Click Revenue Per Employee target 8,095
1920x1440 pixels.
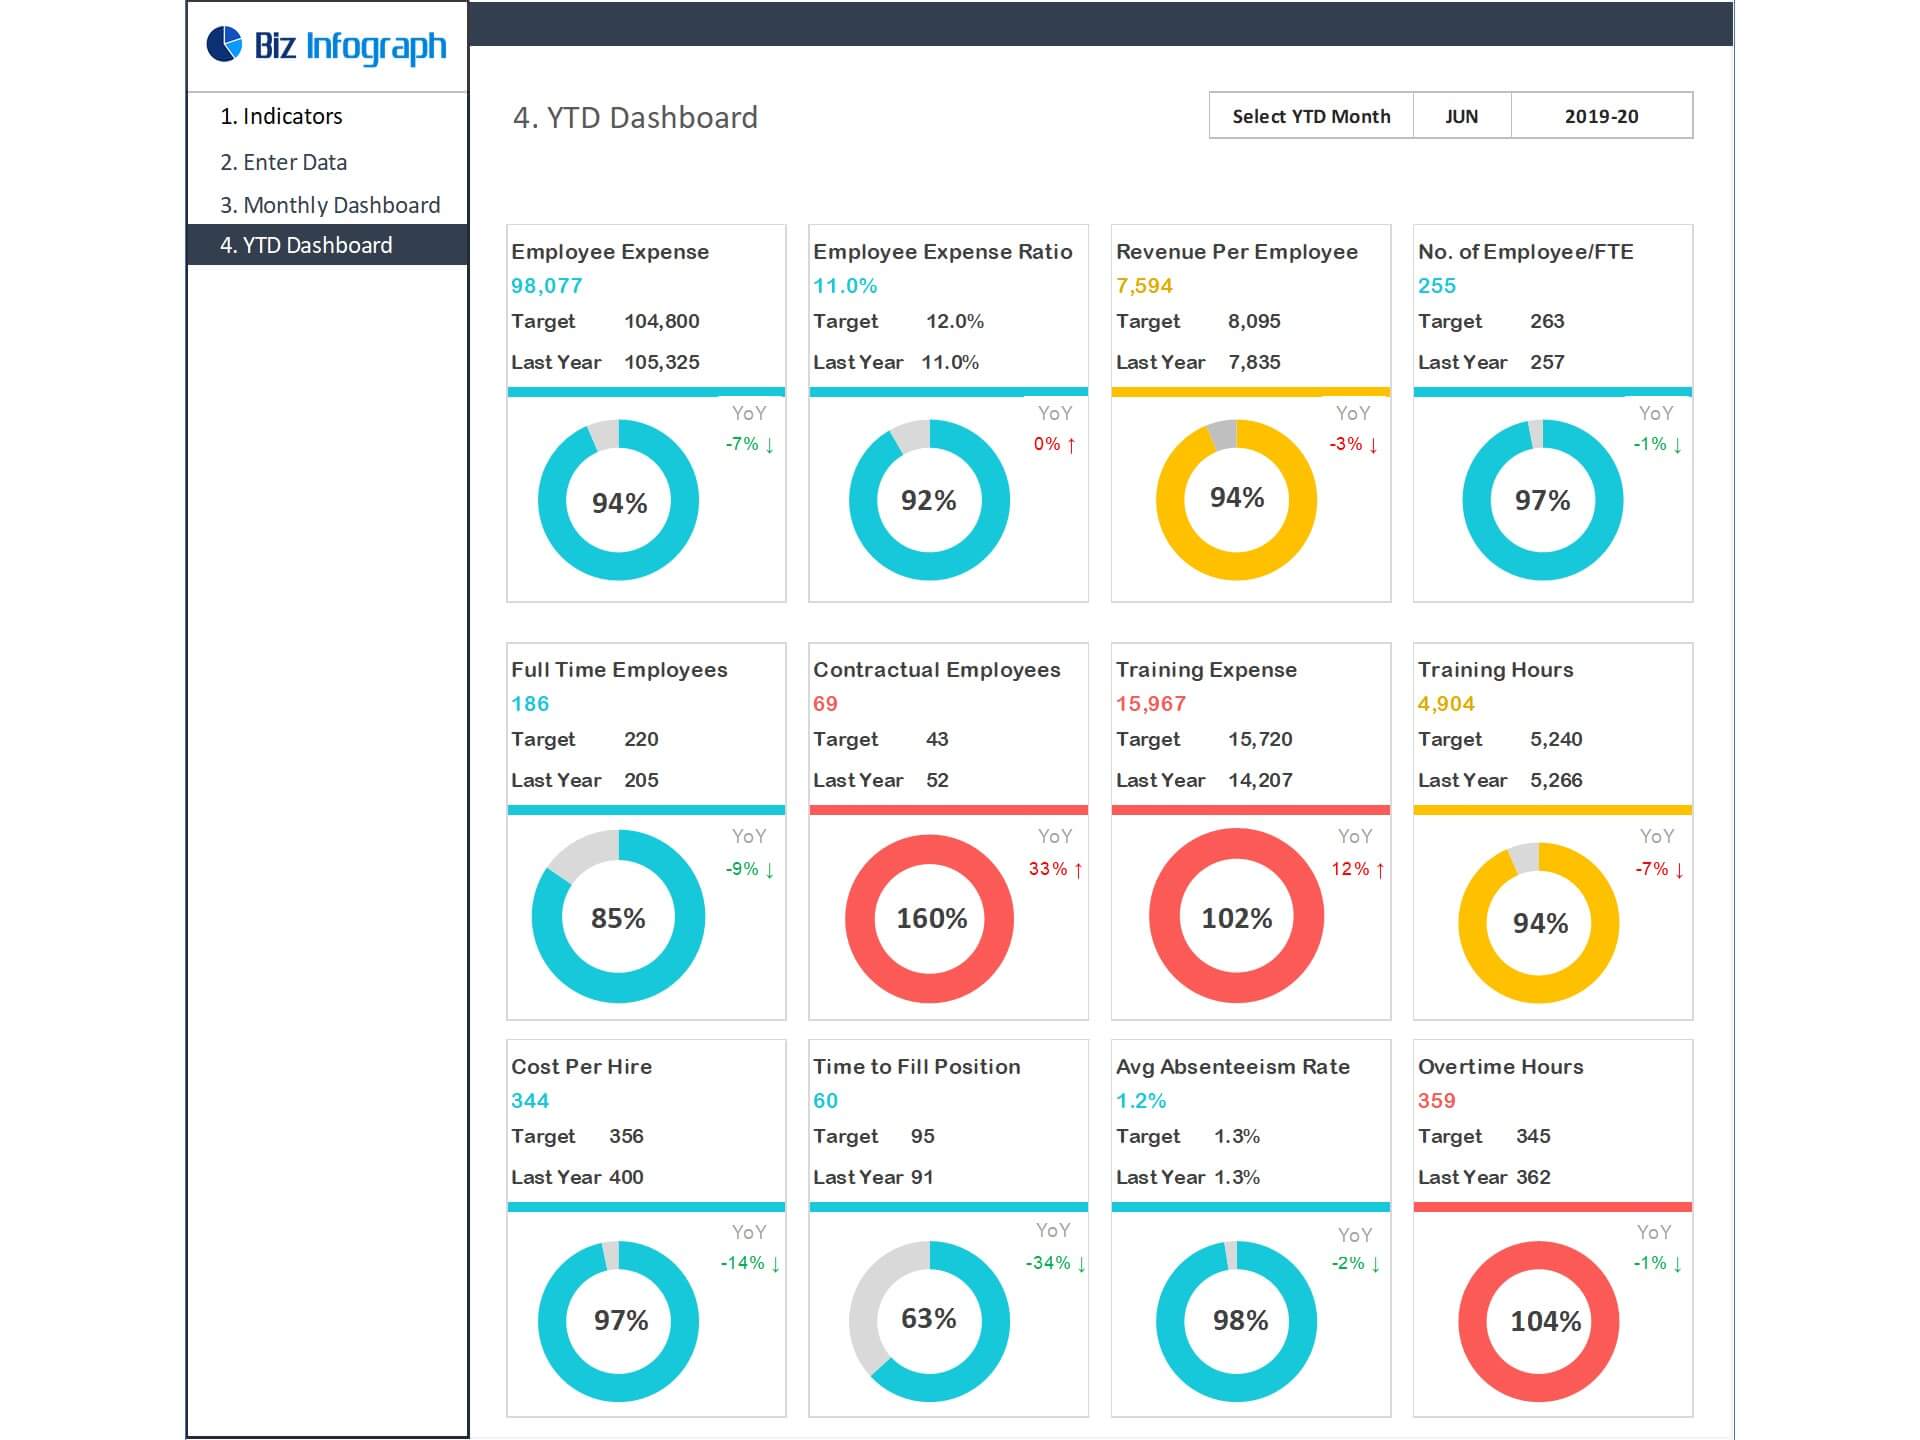pos(1254,322)
